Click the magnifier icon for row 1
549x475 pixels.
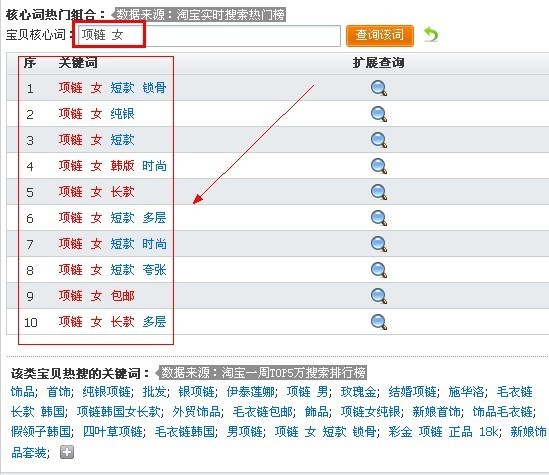tap(379, 88)
